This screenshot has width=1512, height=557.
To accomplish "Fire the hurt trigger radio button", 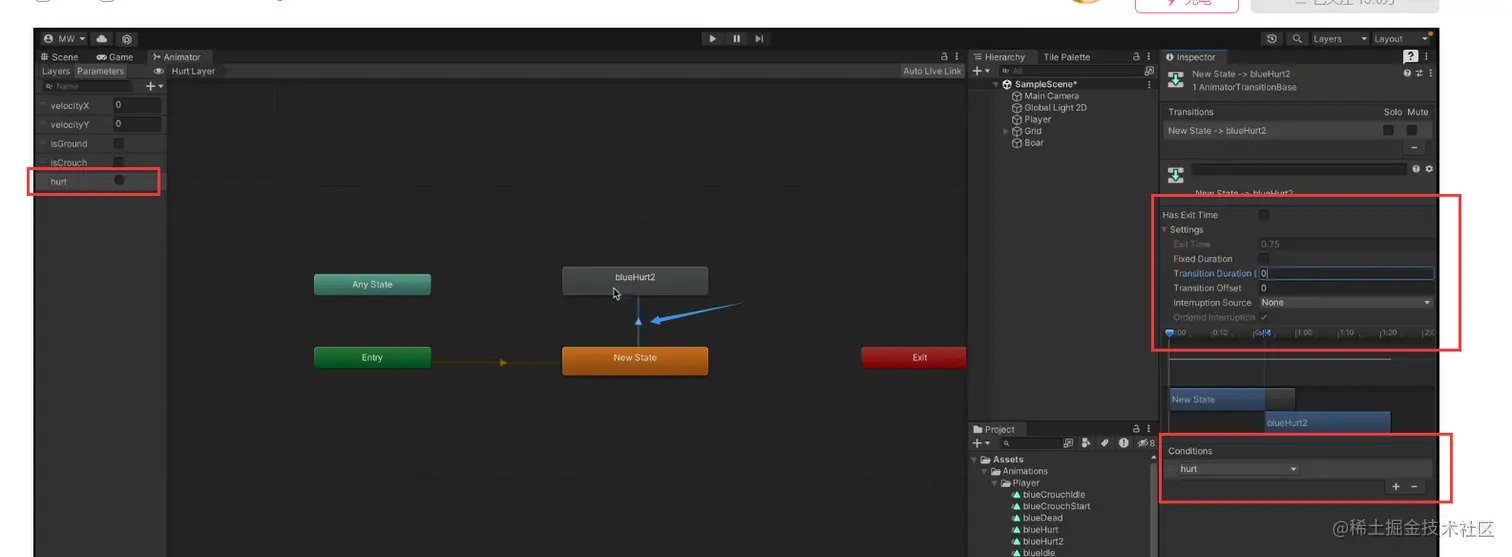I will (x=119, y=181).
